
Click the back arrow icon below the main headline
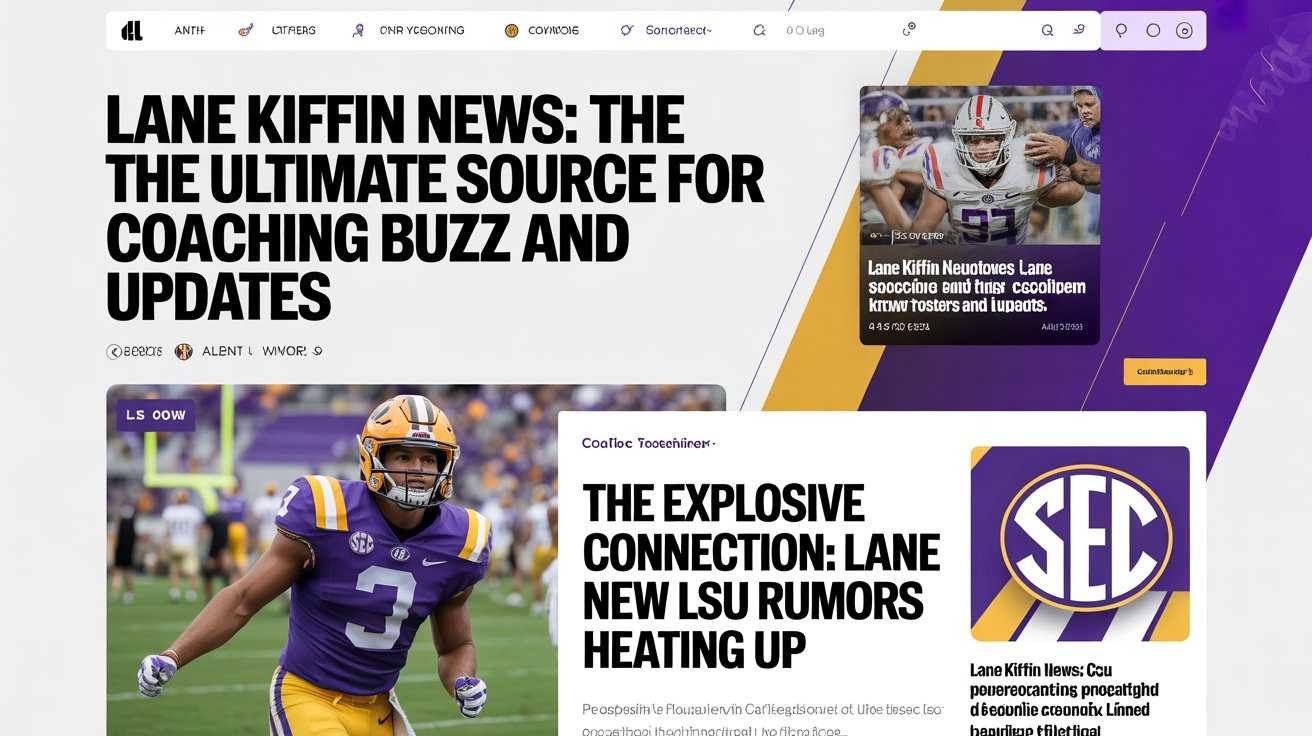(114, 351)
